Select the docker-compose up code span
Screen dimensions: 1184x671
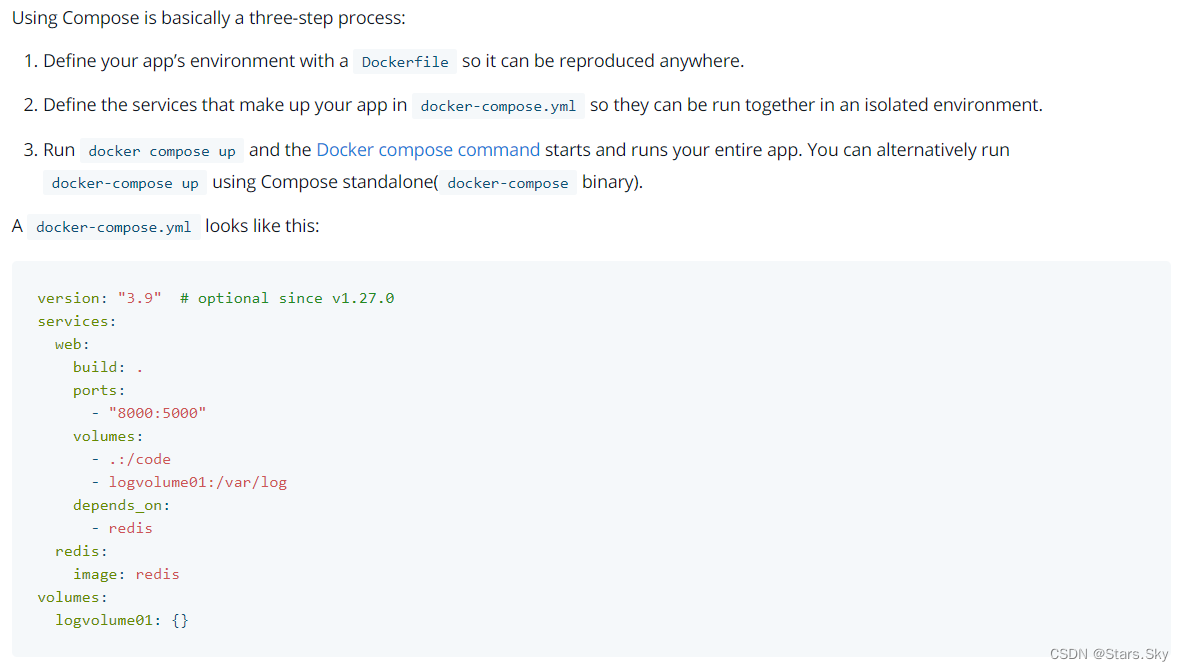[124, 182]
